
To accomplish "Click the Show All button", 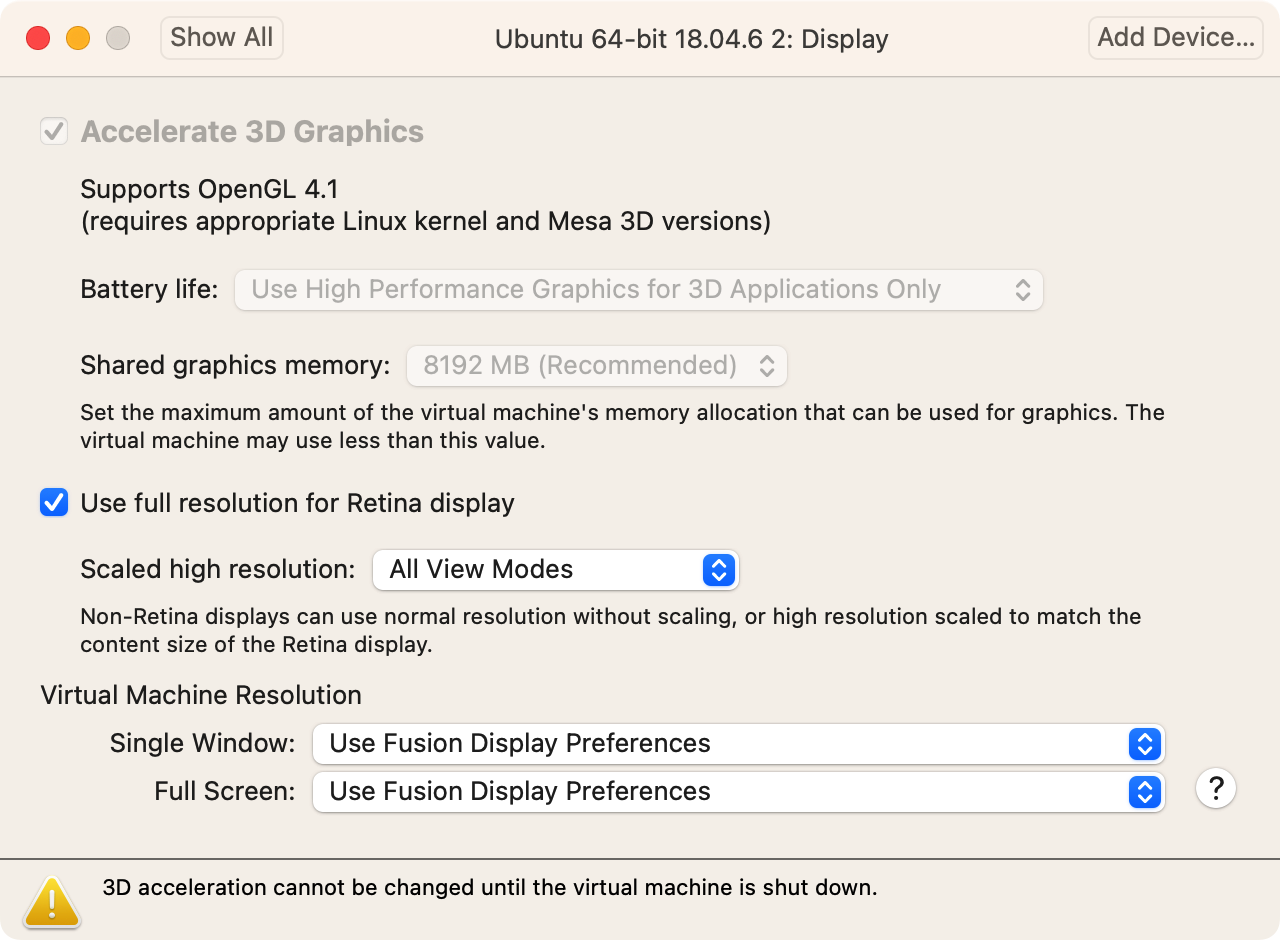I will [x=222, y=38].
